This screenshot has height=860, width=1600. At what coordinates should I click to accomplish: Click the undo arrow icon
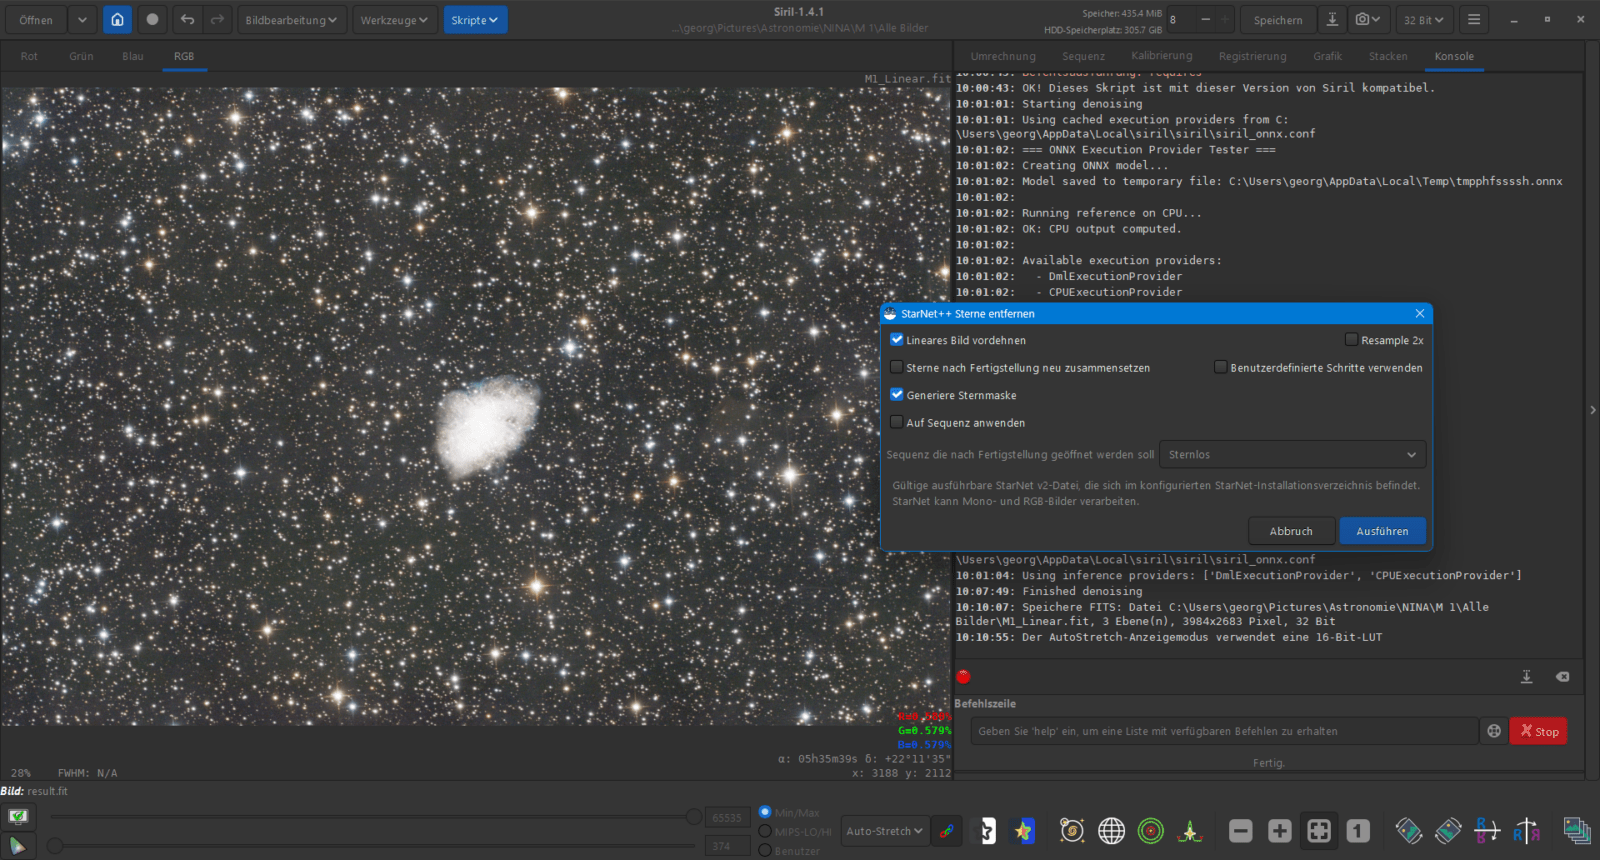tap(187, 20)
